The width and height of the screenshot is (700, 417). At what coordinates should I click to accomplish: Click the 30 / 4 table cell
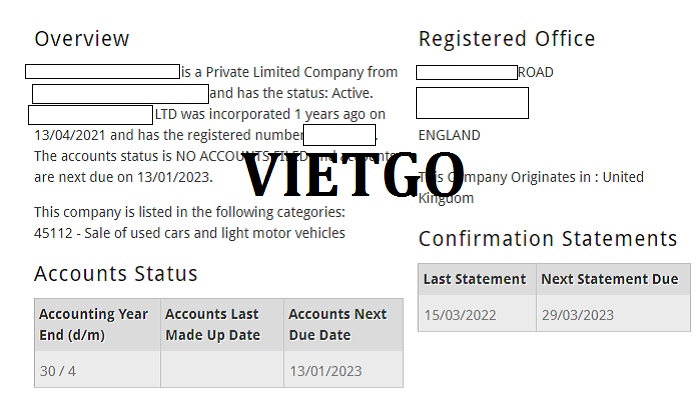tap(97, 371)
